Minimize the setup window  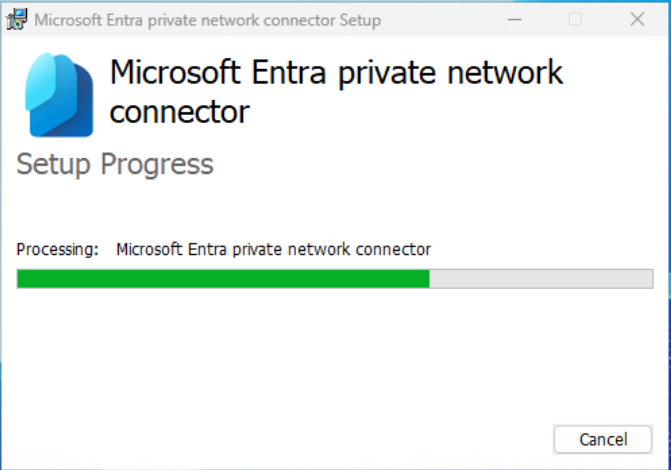click(513, 20)
